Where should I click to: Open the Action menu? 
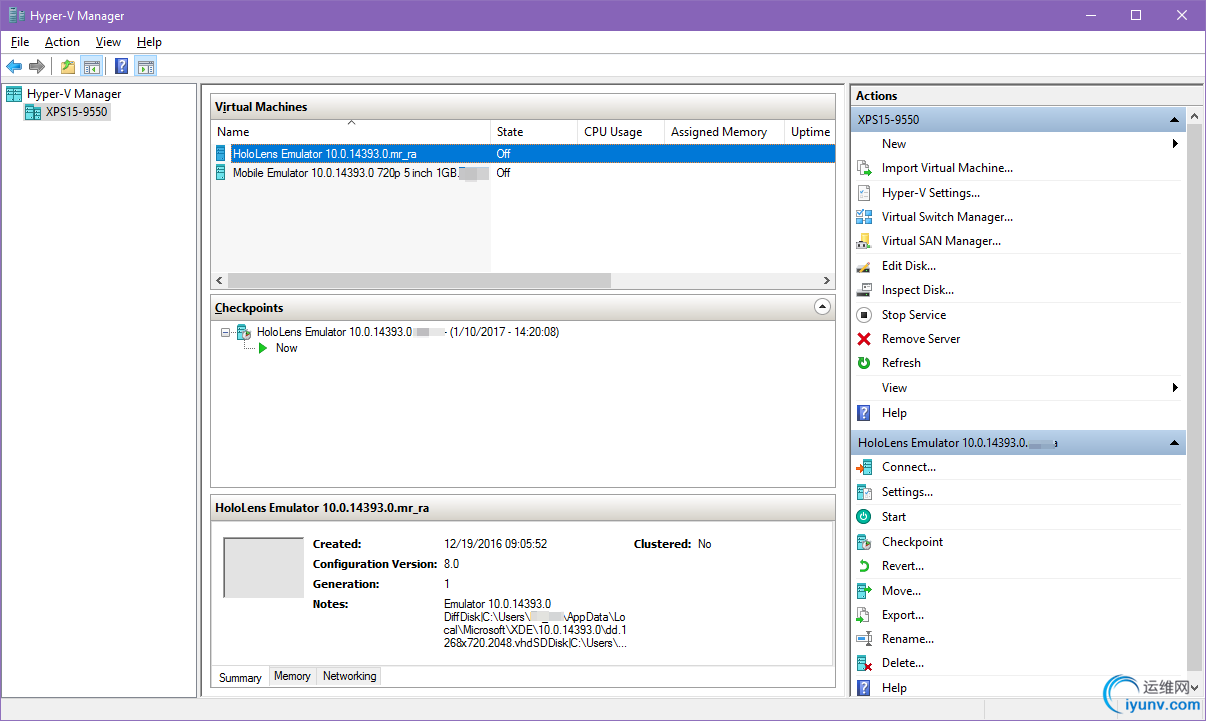coord(62,42)
